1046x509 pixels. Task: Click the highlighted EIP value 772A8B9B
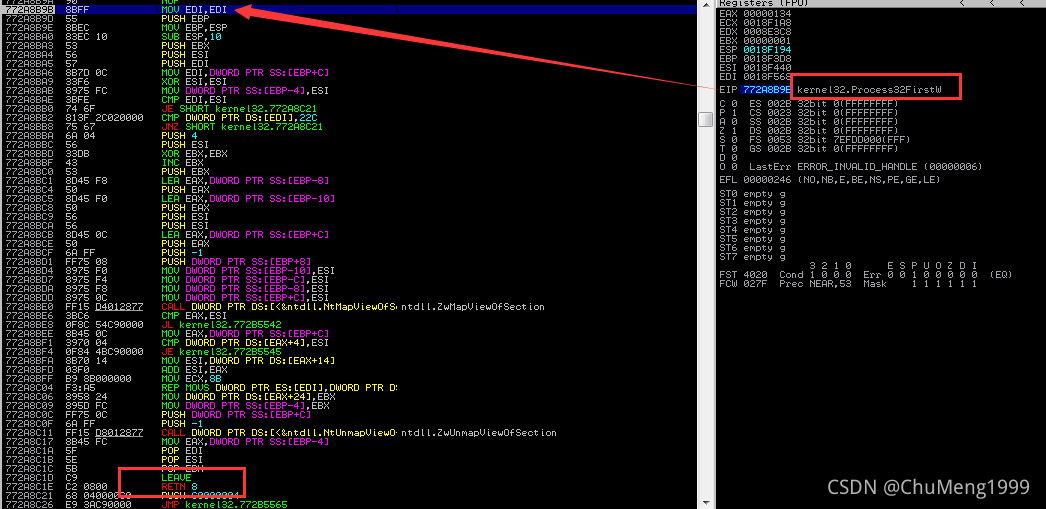765,89
